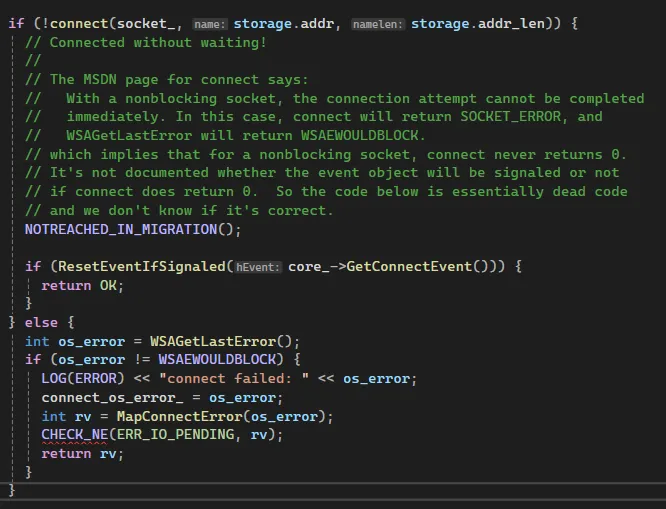Click LOG(ERROR) macro

point(83,378)
